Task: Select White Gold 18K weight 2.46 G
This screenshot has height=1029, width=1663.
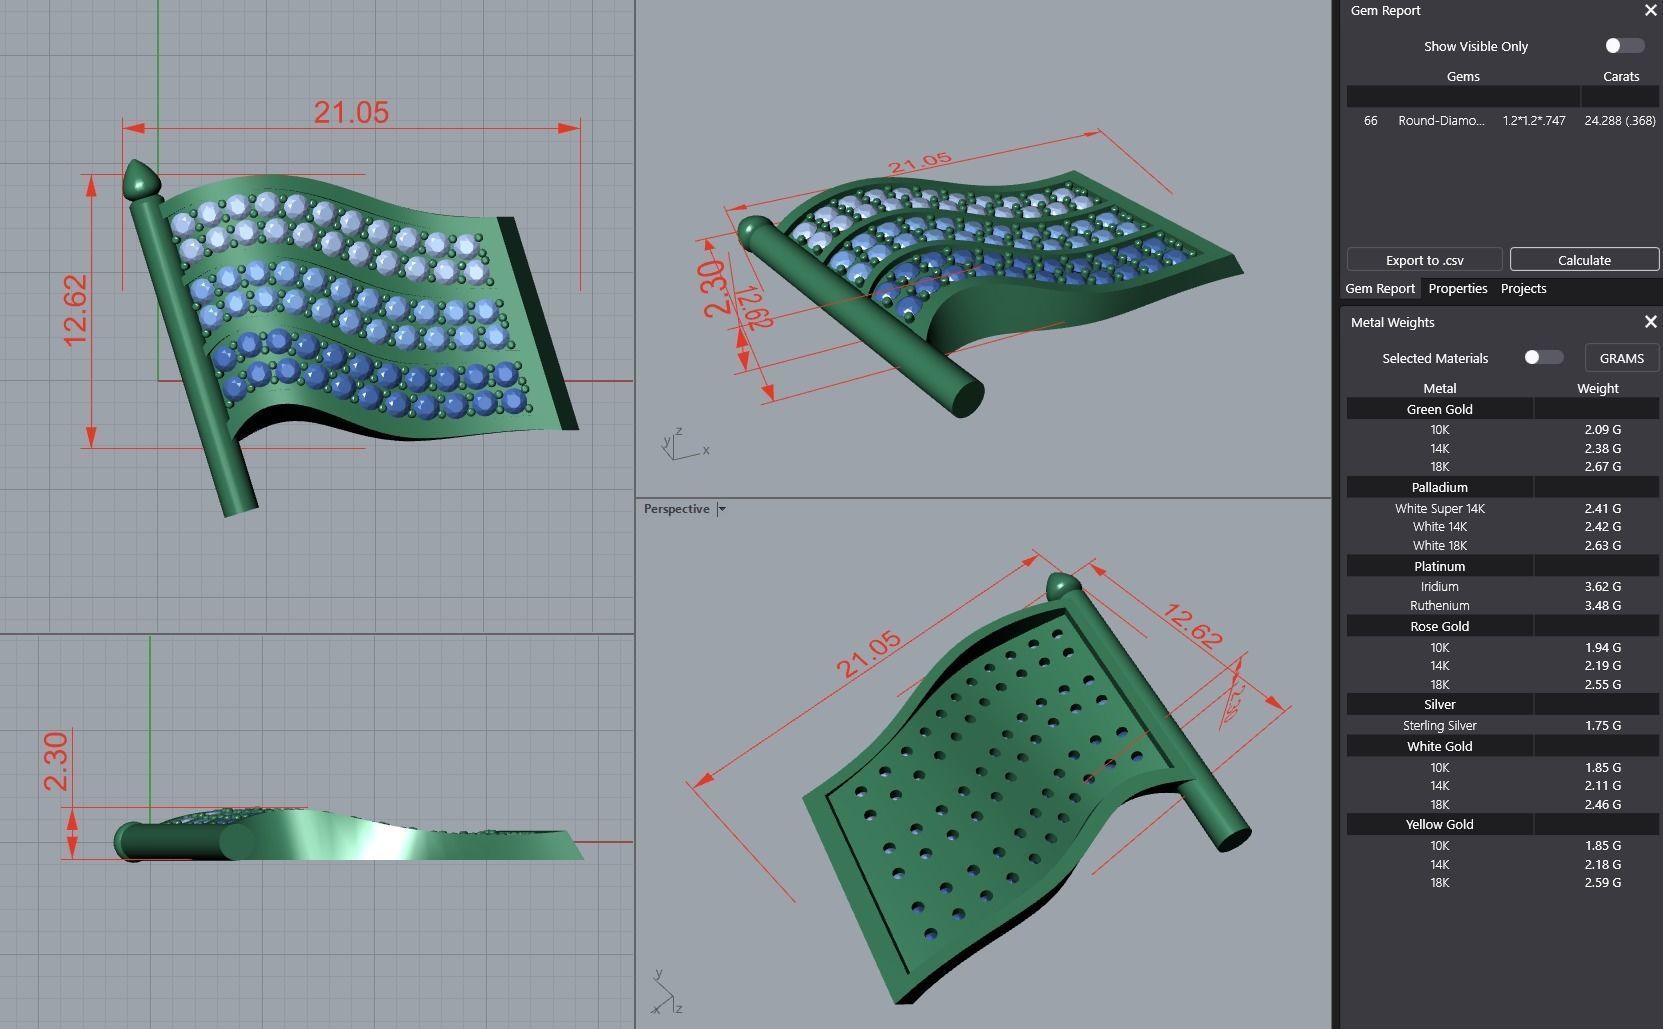Action: [1602, 804]
